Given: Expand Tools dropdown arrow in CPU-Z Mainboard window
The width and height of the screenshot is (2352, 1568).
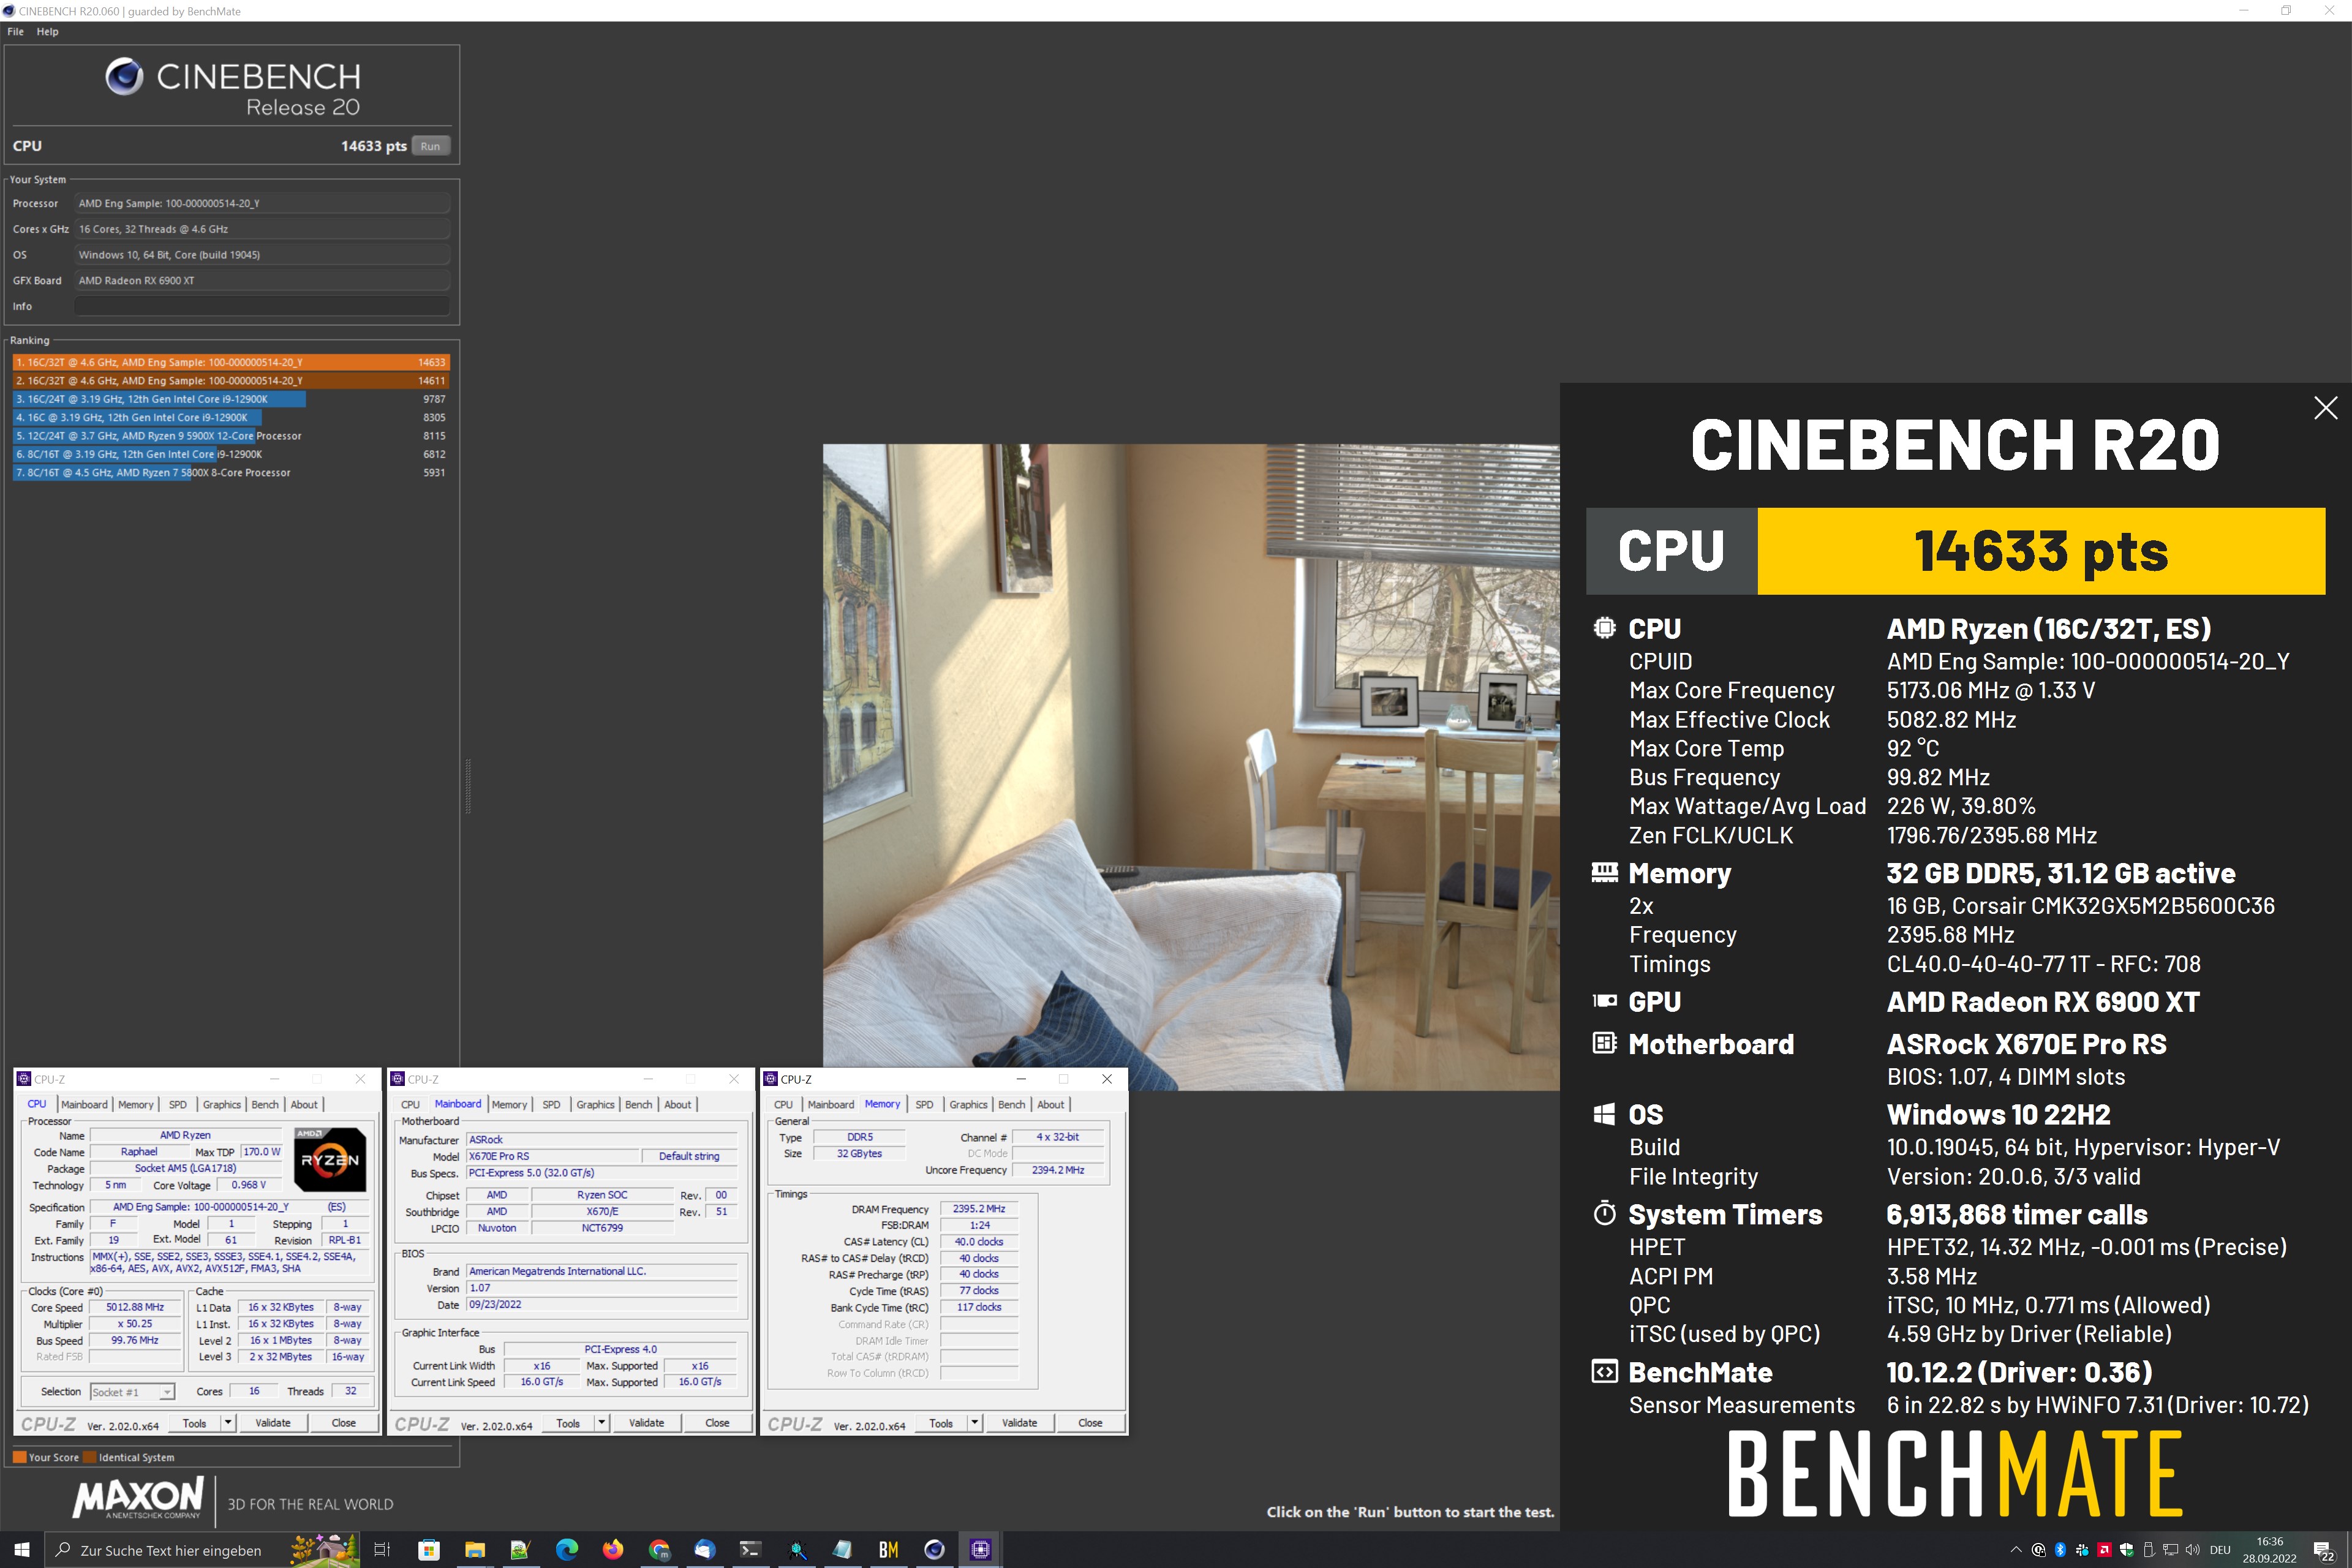Looking at the screenshot, I should [601, 1422].
